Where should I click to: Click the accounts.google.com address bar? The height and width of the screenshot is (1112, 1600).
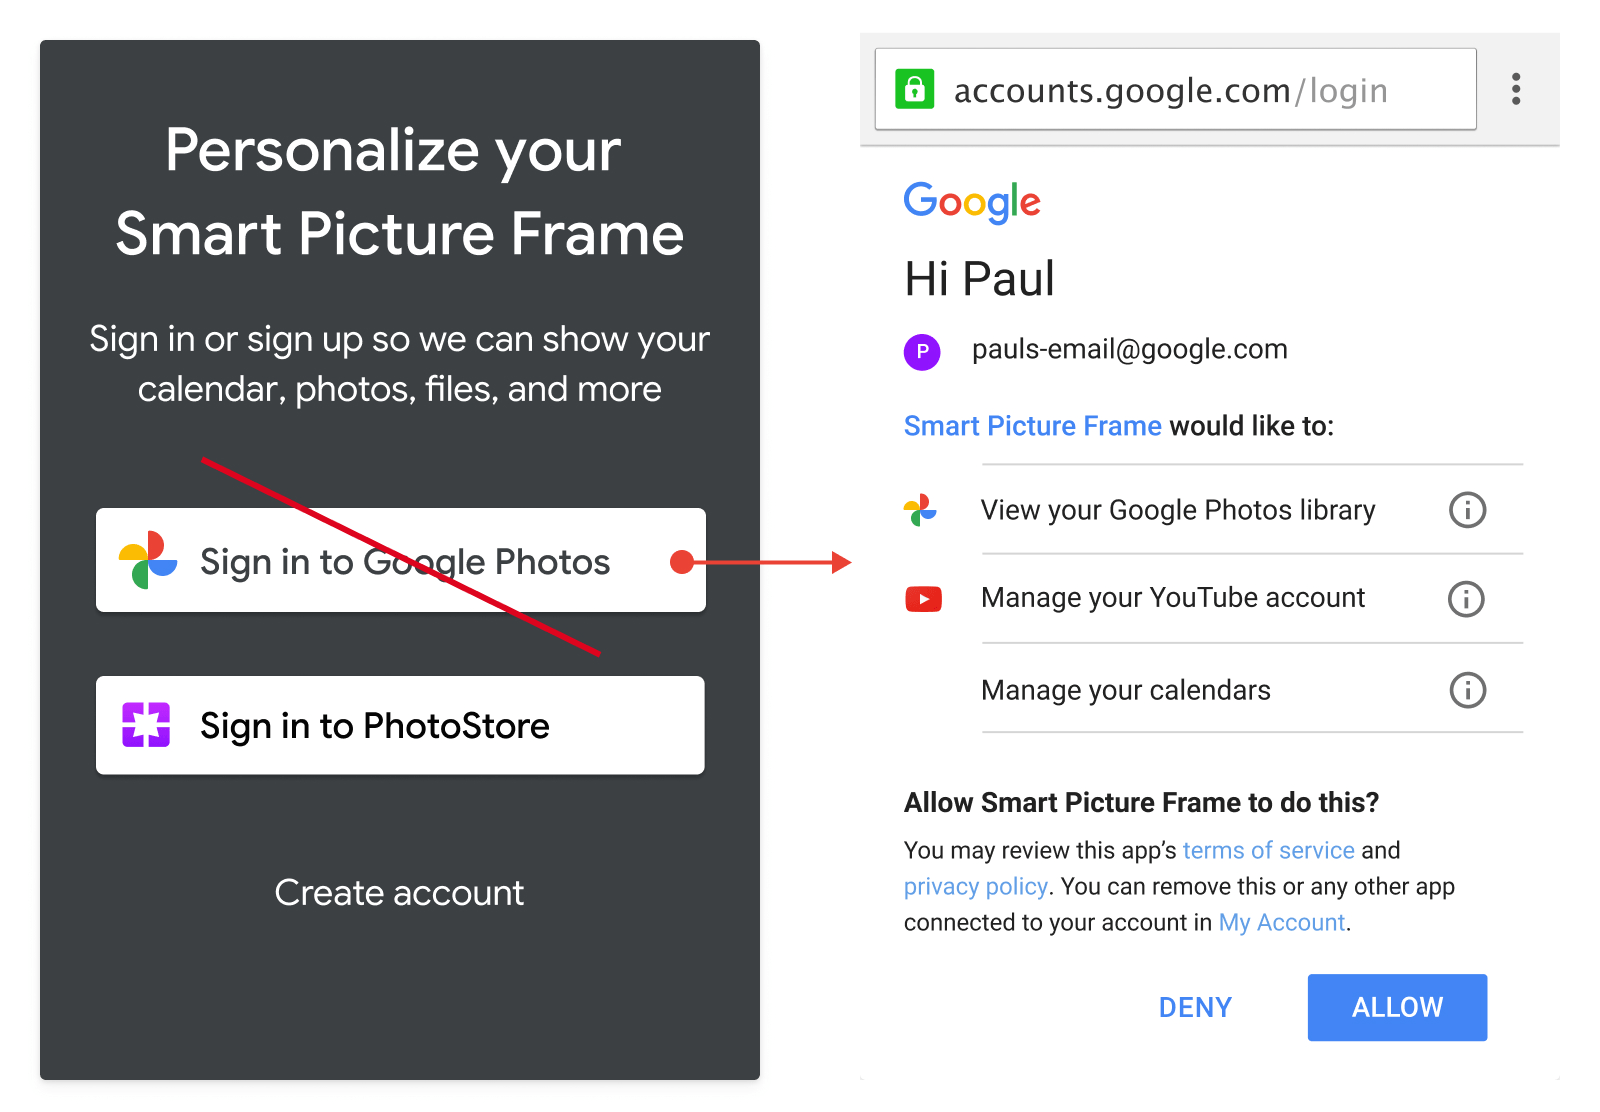pyautogui.click(x=1170, y=89)
